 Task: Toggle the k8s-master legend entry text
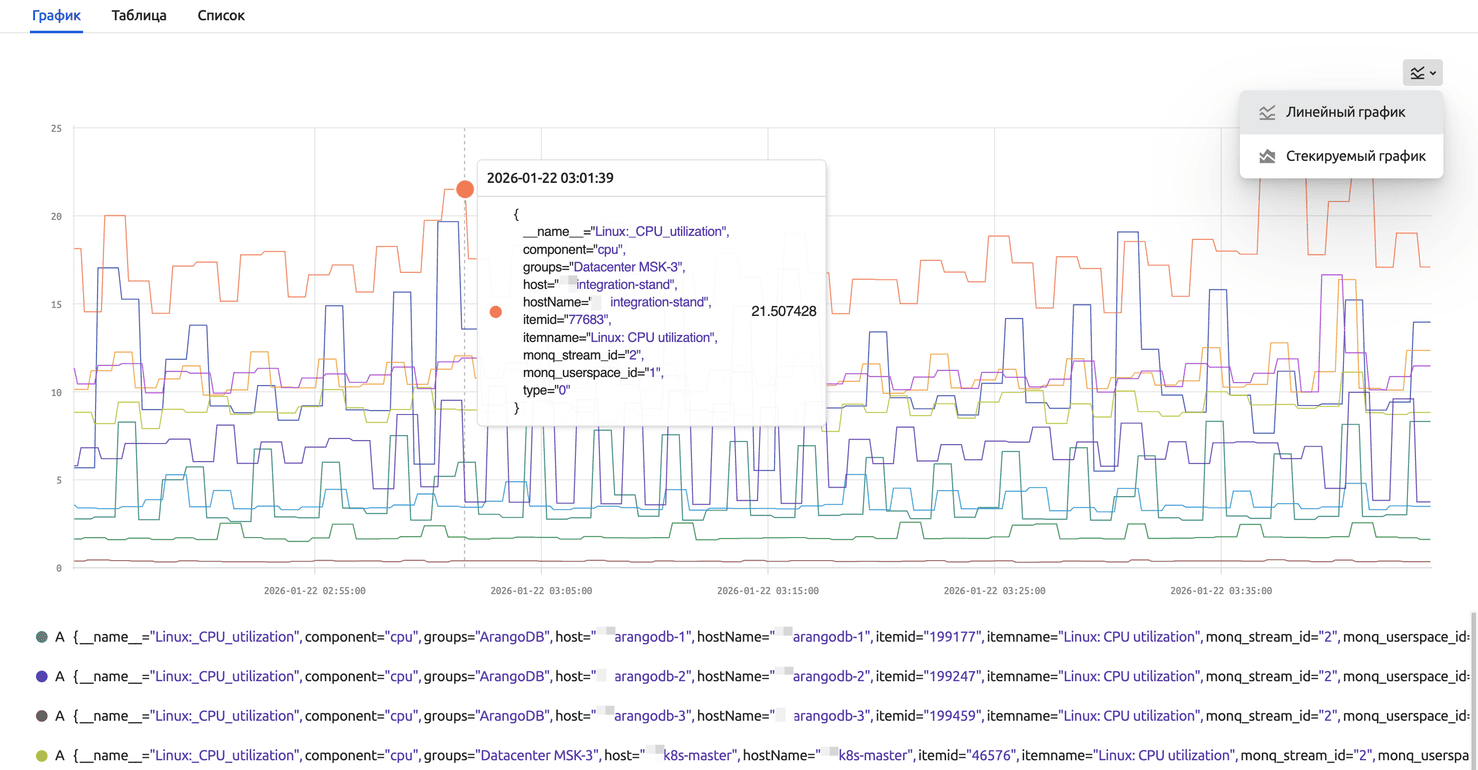600,756
